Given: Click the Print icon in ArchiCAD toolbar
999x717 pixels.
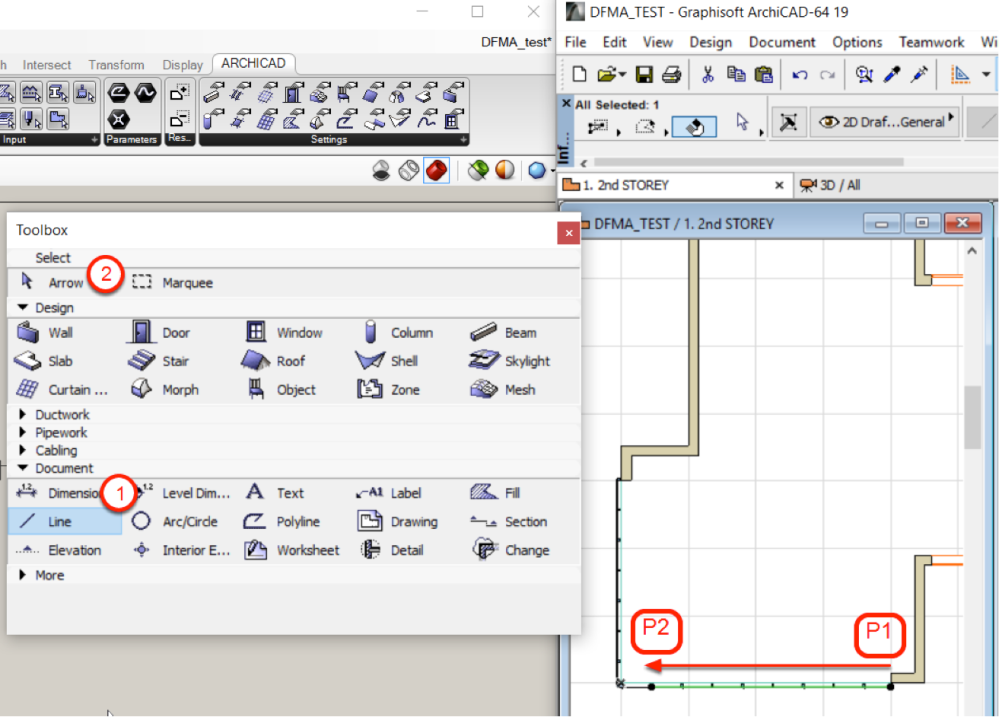Looking at the screenshot, I should (x=672, y=75).
